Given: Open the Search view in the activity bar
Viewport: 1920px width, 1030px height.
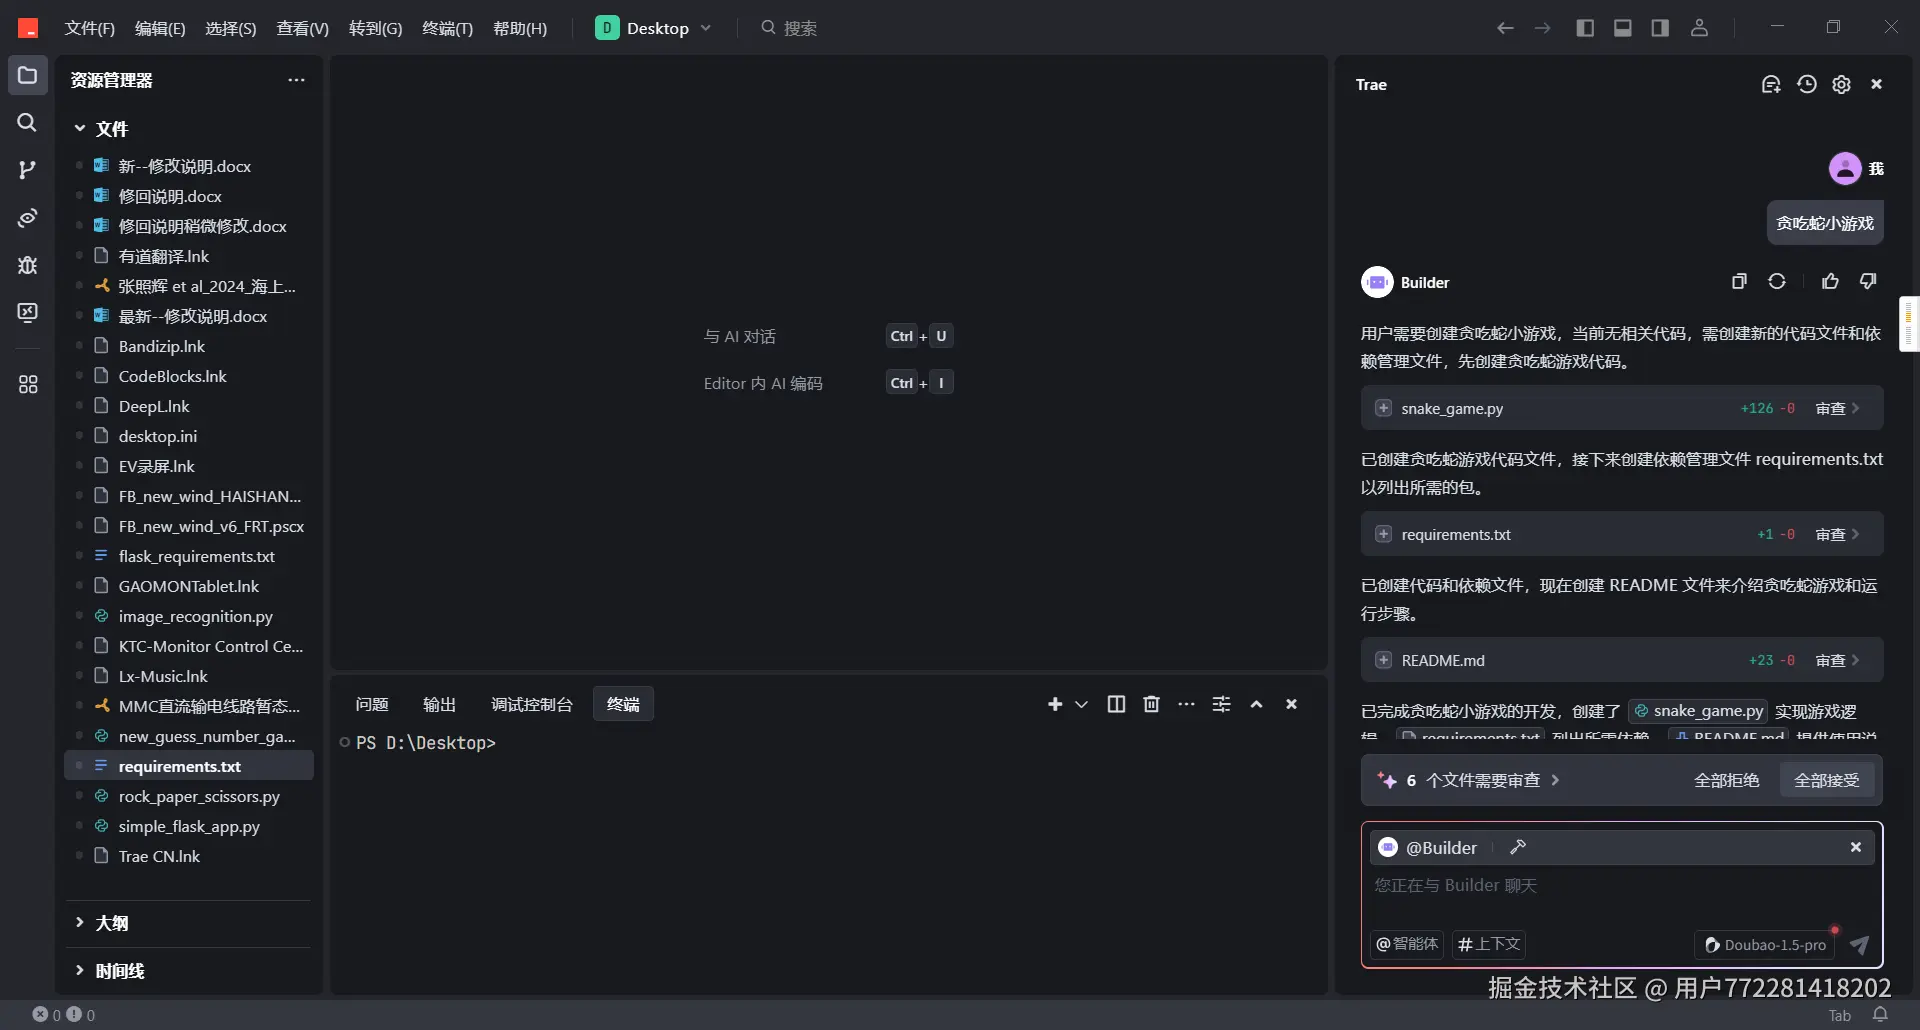Looking at the screenshot, I should (x=27, y=123).
